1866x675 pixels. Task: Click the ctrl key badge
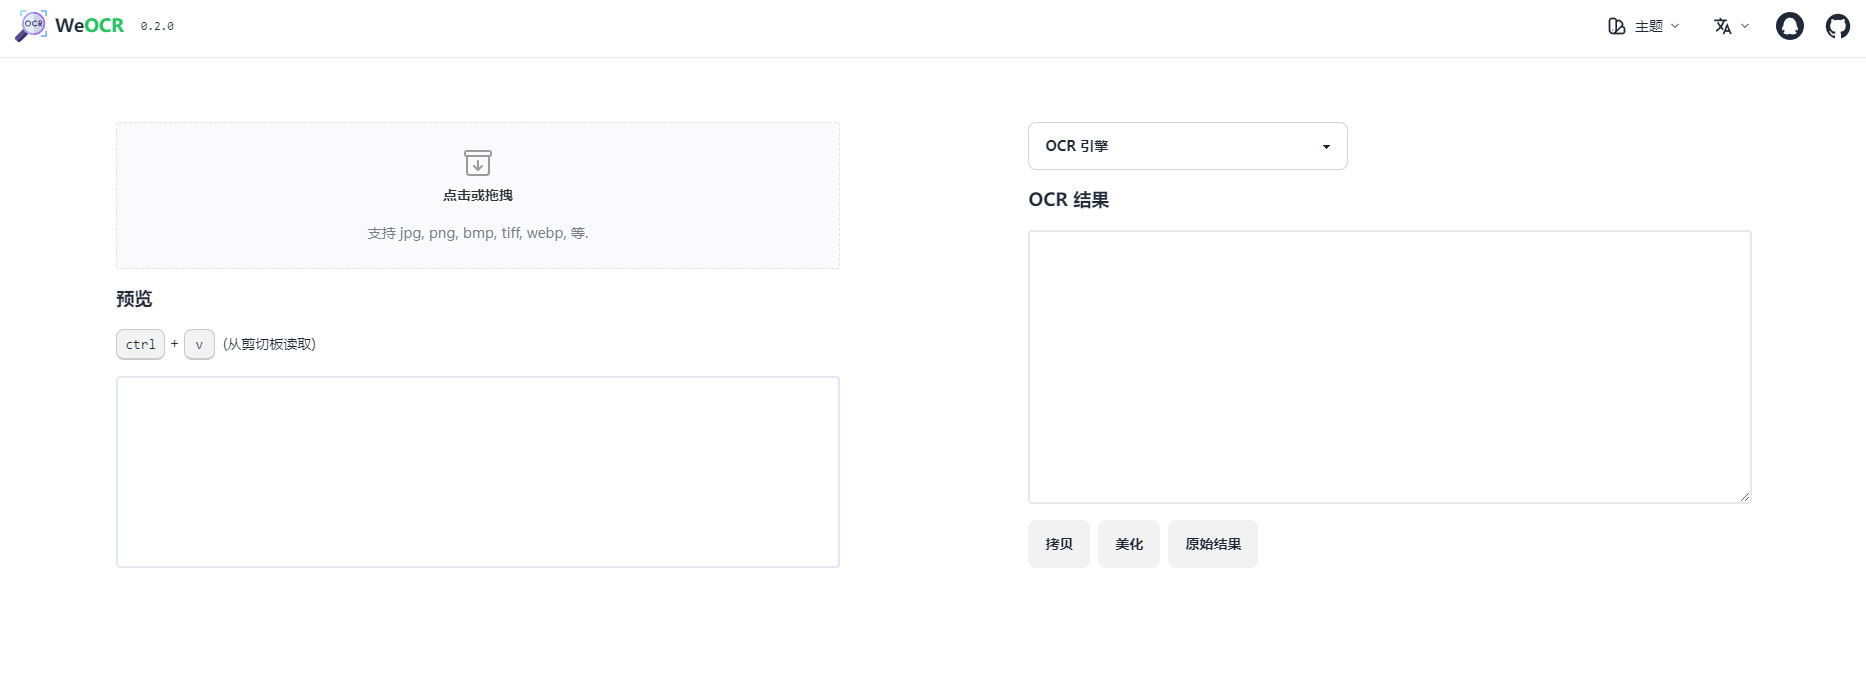140,344
